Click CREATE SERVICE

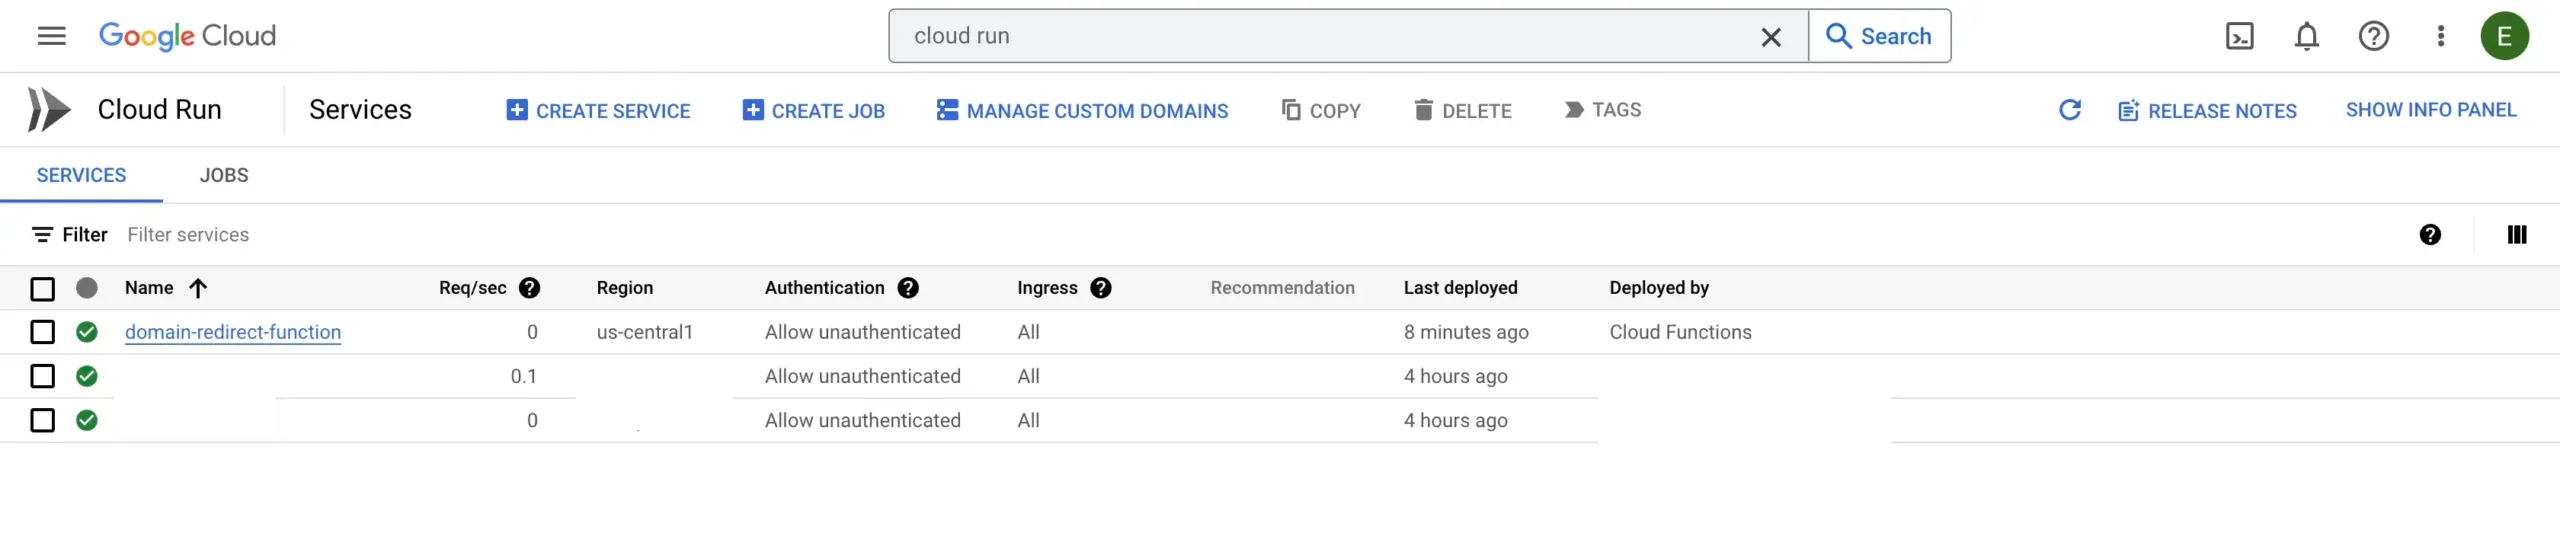pos(598,111)
